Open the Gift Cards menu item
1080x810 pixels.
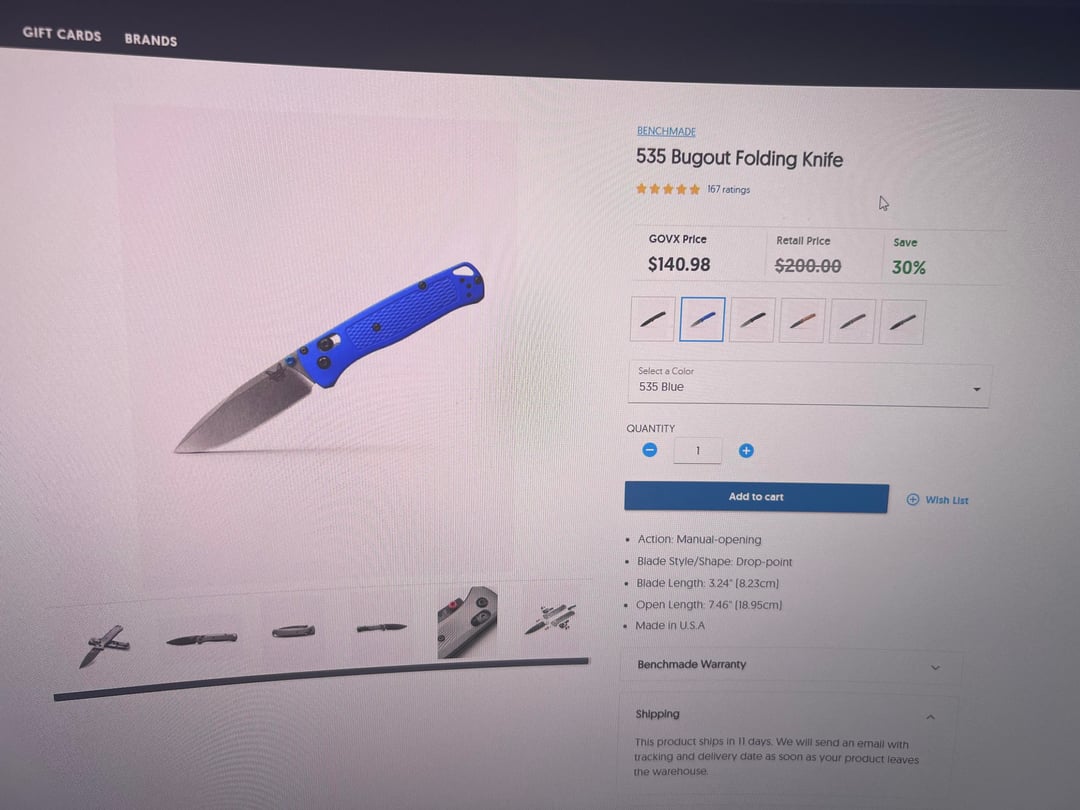[62, 34]
